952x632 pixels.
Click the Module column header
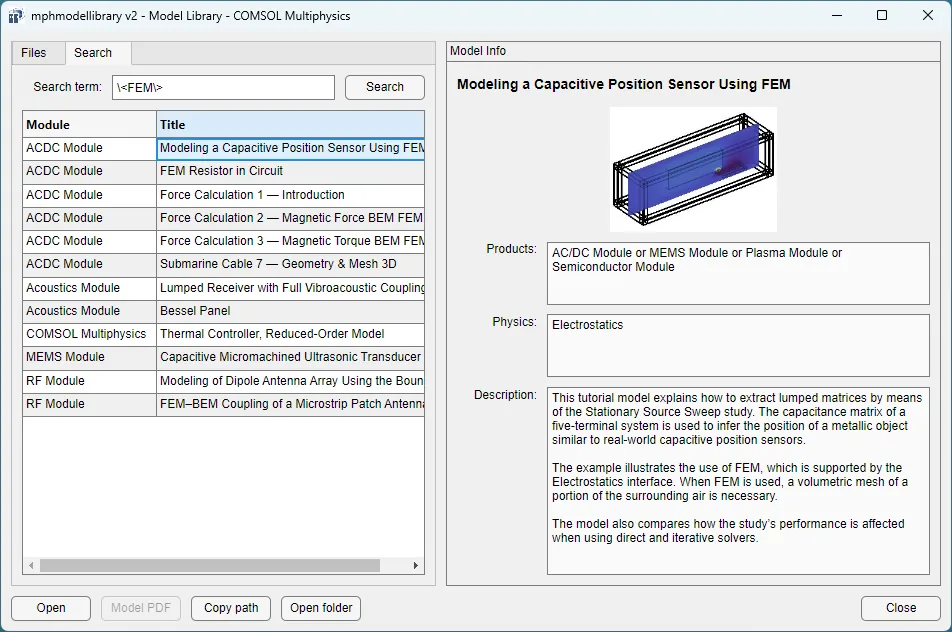(90, 125)
